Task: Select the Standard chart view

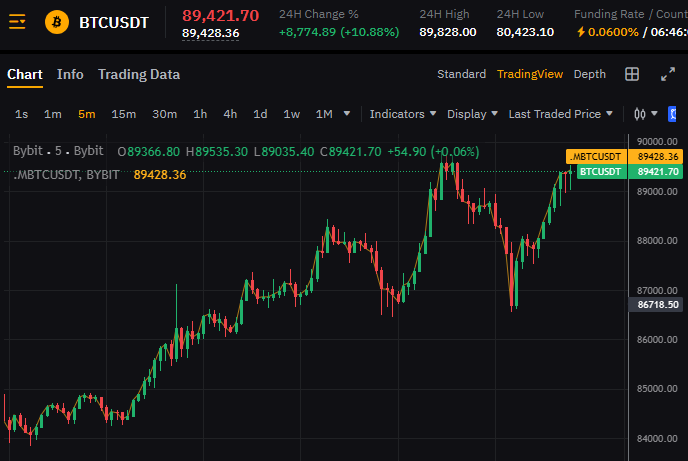Action: coord(461,74)
